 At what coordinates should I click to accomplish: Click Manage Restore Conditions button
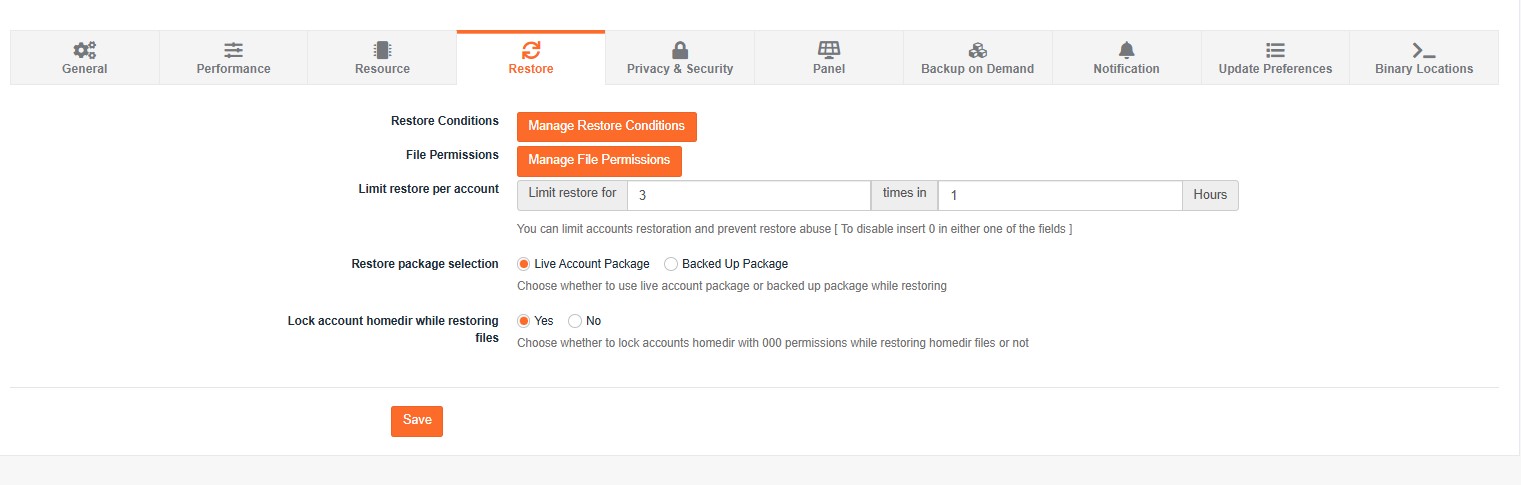(606, 127)
